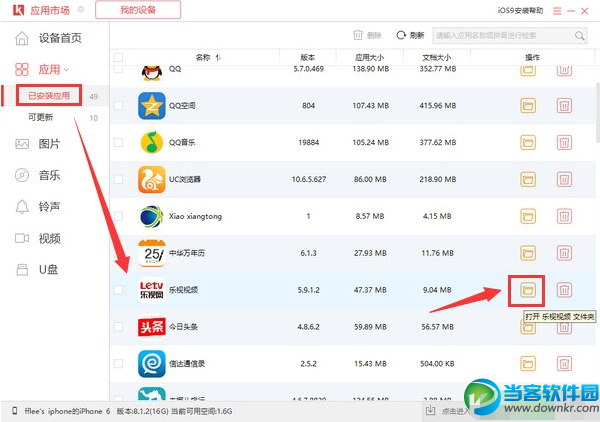Check the Xiao xiangtong row checkbox
The width and height of the screenshot is (600, 422).
118,216
